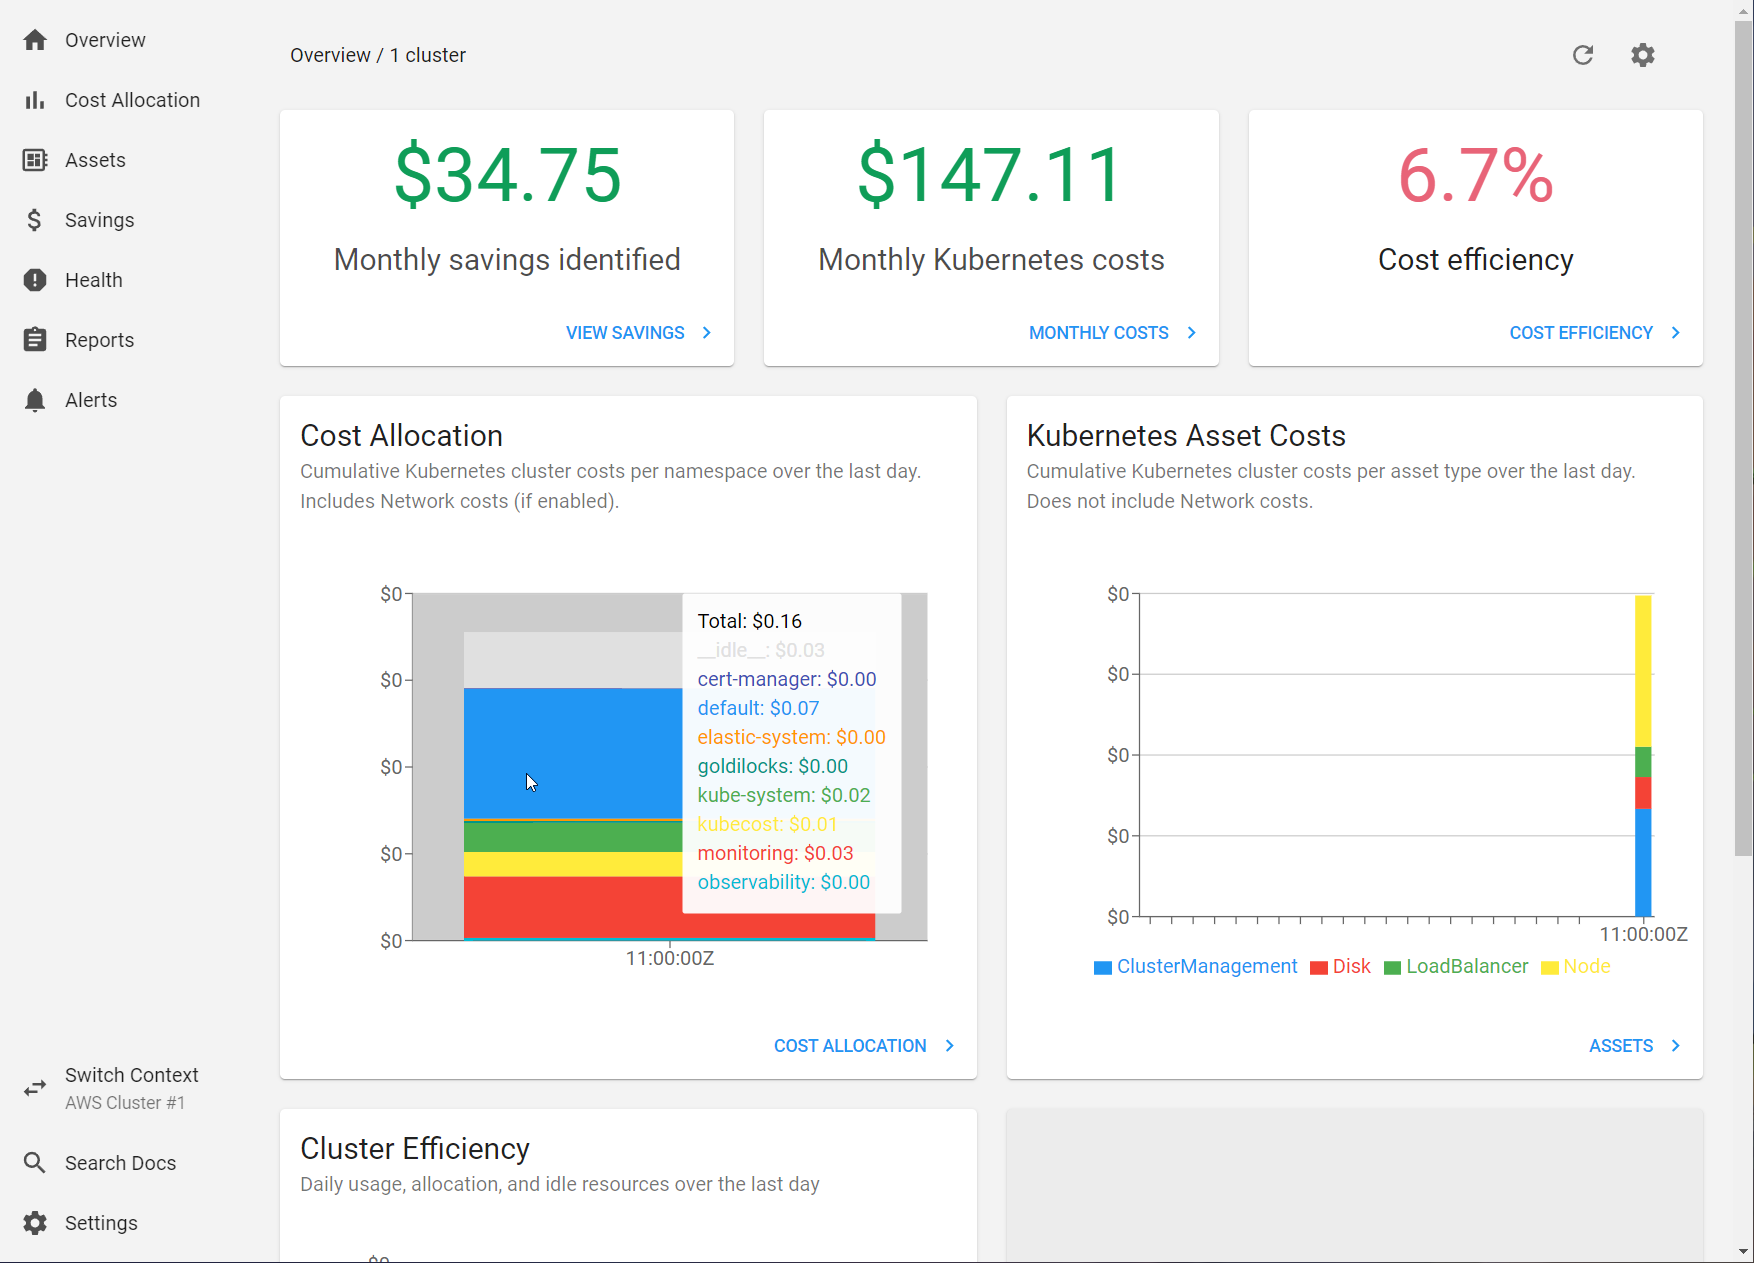1754x1263 pixels.
Task: Click the chevron beside MONTHLY COSTS
Action: pyautogui.click(x=1191, y=333)
